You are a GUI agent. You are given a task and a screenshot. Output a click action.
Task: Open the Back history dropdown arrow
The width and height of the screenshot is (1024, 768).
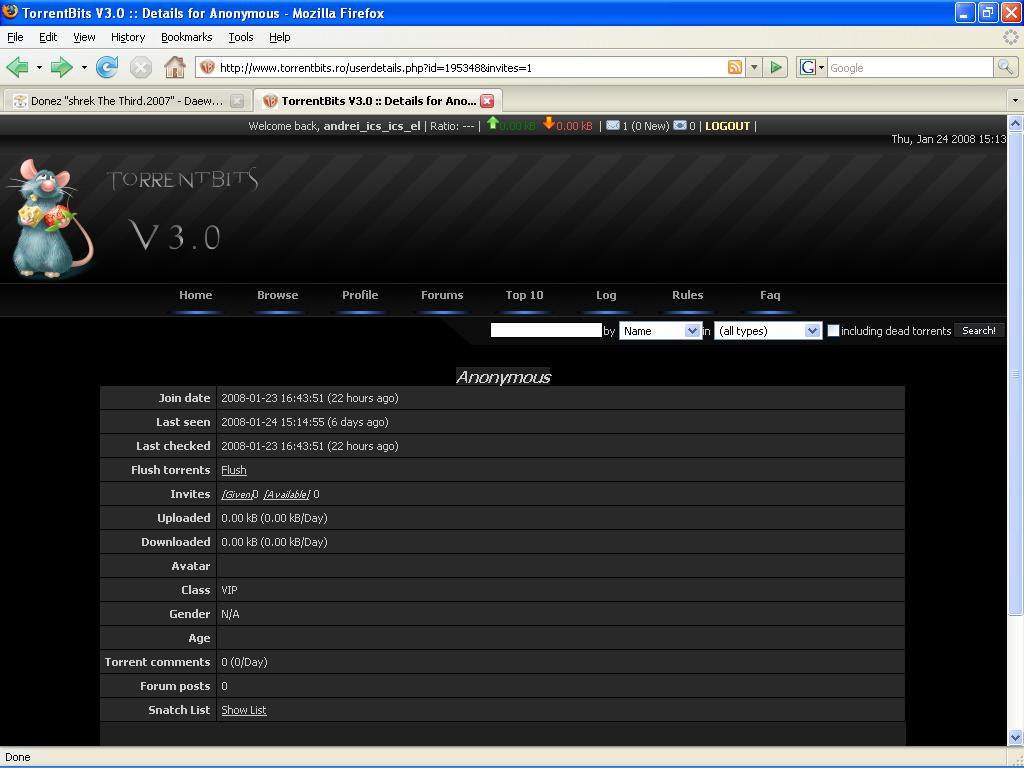39,67
